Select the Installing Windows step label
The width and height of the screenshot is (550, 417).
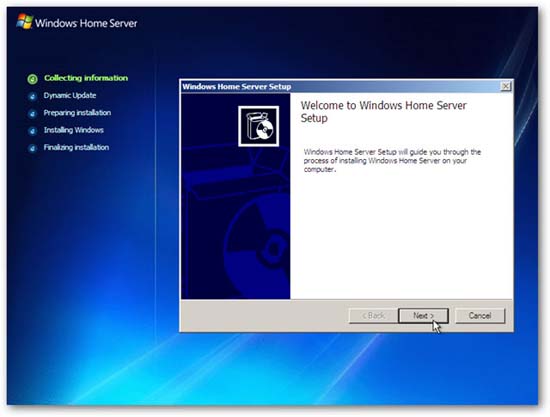74,130
